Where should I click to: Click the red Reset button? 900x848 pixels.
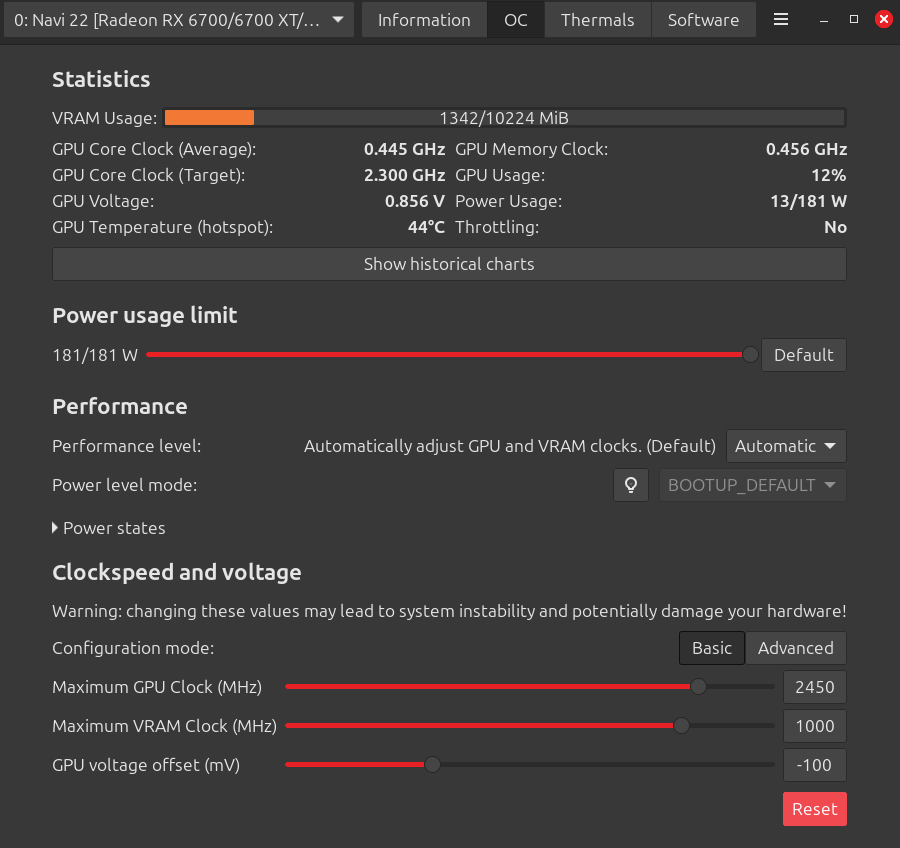pos(814,809)
